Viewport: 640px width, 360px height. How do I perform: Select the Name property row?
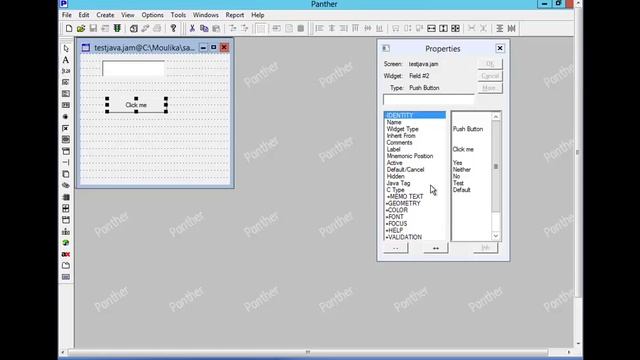(394, 122)
